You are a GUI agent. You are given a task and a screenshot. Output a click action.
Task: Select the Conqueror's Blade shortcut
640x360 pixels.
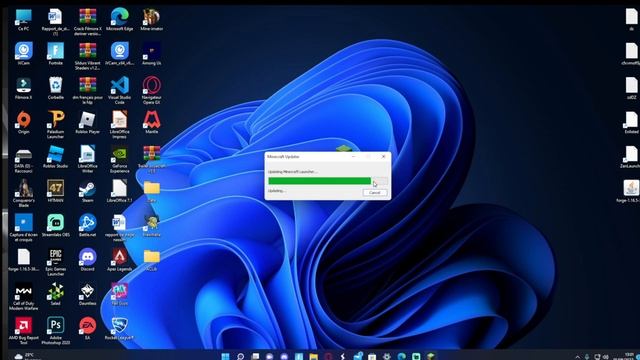pos(23,193)
